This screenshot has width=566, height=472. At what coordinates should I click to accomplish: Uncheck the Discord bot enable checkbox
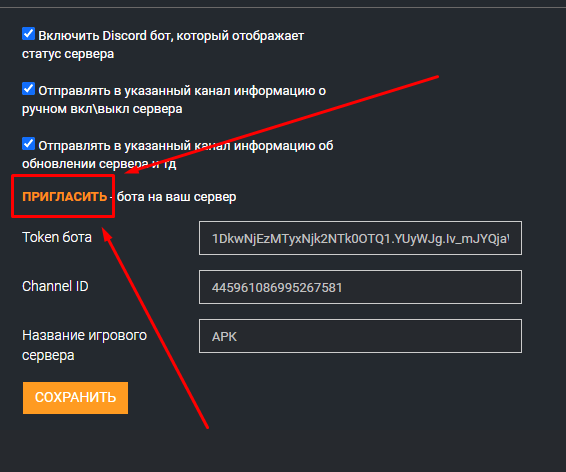click(28, 34)
